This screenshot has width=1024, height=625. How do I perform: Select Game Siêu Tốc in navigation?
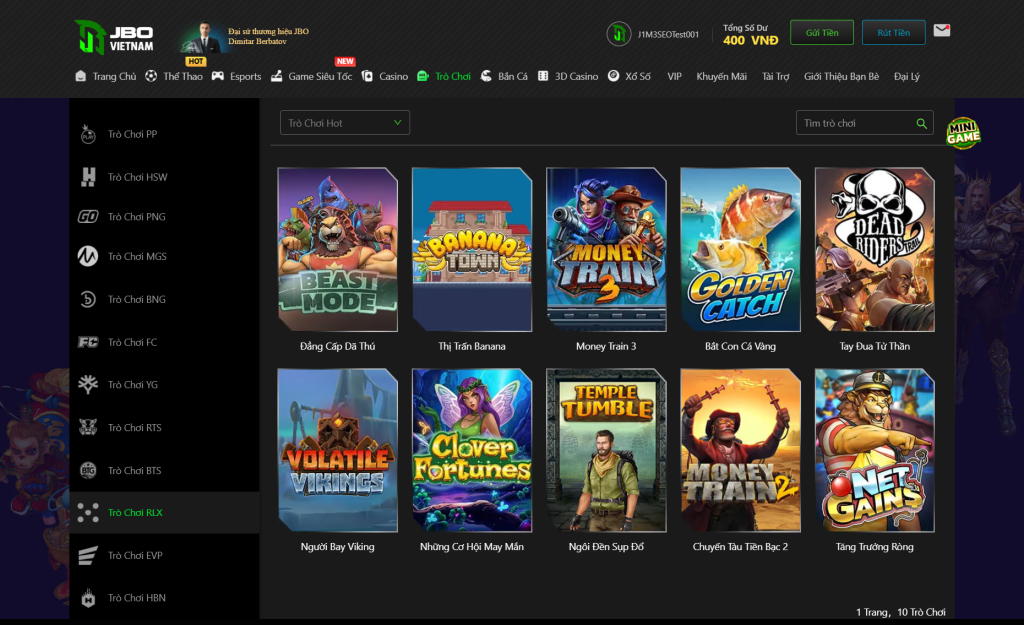coord(320,76)
